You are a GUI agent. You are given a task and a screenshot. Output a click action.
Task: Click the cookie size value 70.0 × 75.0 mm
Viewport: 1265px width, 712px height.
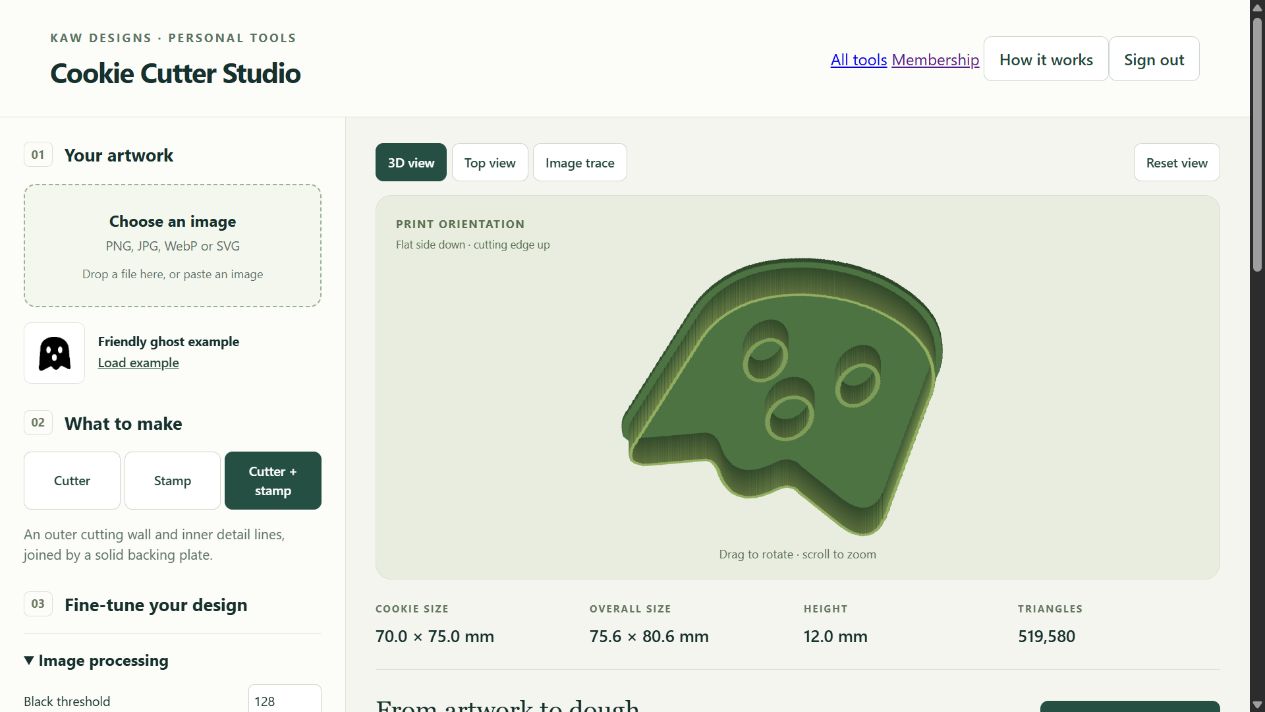click(435, 636)
